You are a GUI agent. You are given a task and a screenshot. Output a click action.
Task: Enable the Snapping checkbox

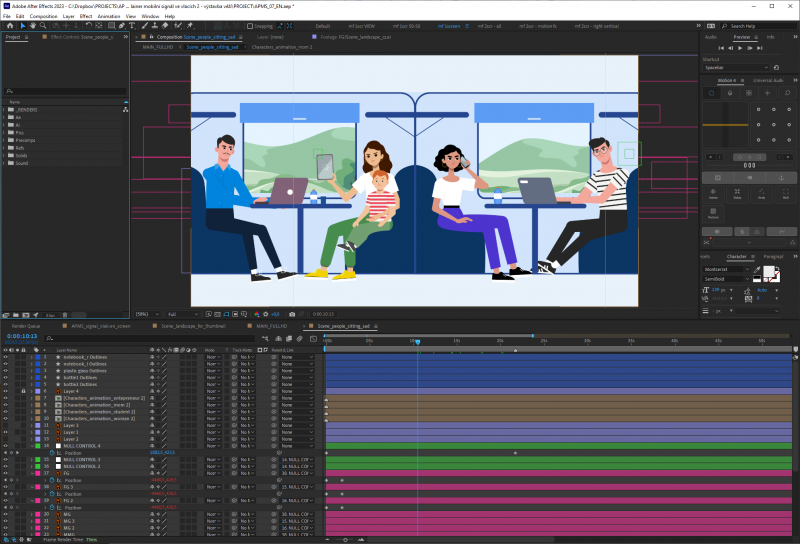pyautogui.click(x=251, y=25)
